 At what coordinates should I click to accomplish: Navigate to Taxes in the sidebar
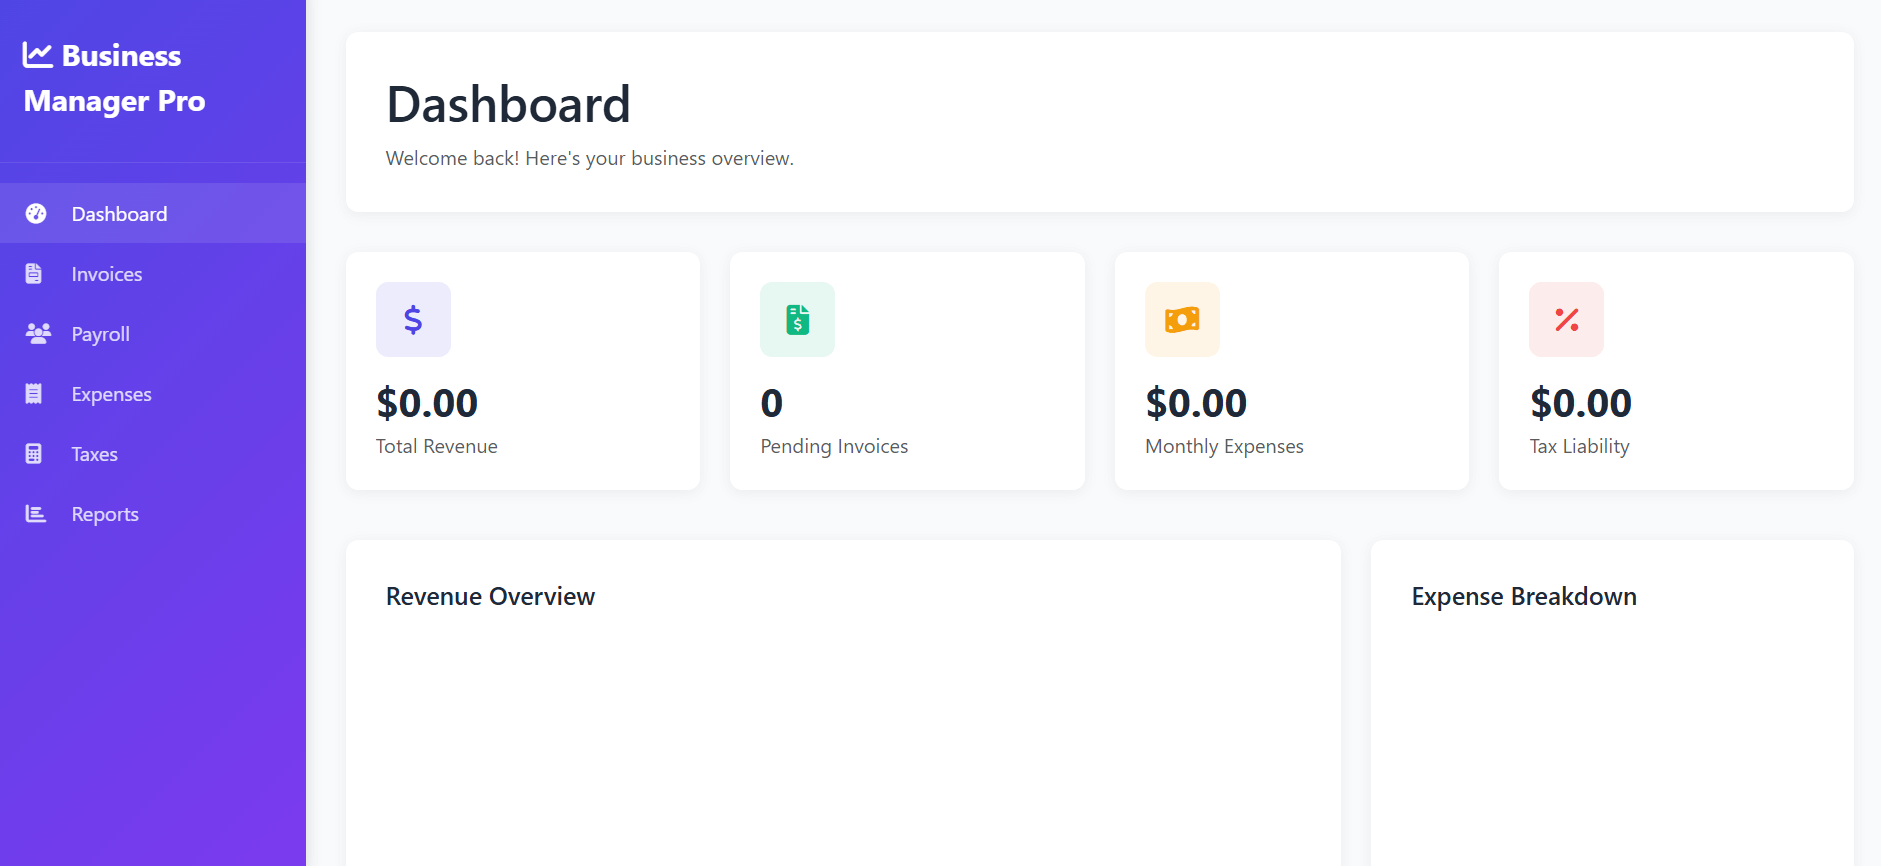pyautogui.click(x=95, y=454)
